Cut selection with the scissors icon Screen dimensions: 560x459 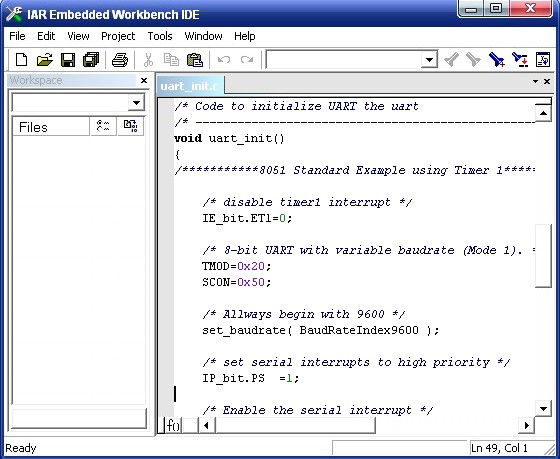pyautogui.click(x=148, y=60)
